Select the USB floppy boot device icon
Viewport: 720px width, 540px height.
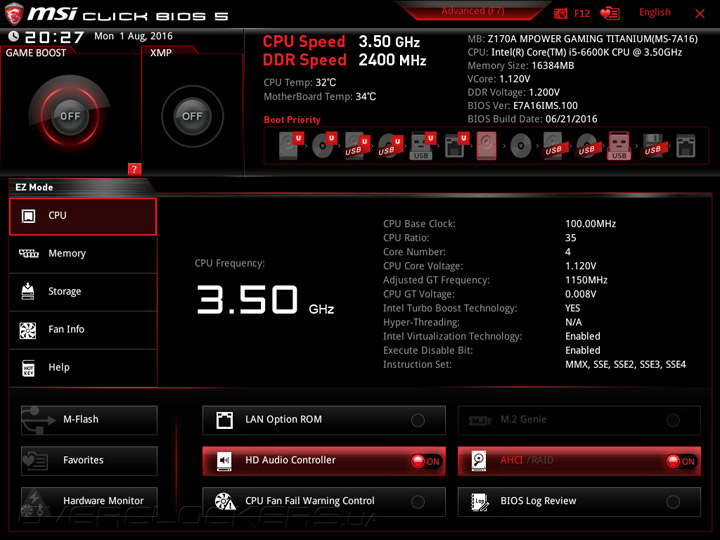point(653,146)
